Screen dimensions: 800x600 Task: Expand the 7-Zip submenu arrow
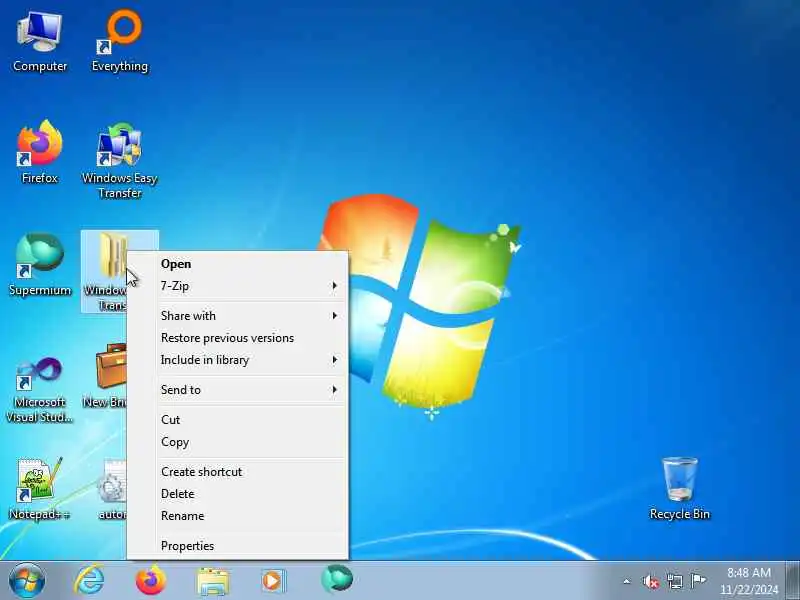pos(335,286)
